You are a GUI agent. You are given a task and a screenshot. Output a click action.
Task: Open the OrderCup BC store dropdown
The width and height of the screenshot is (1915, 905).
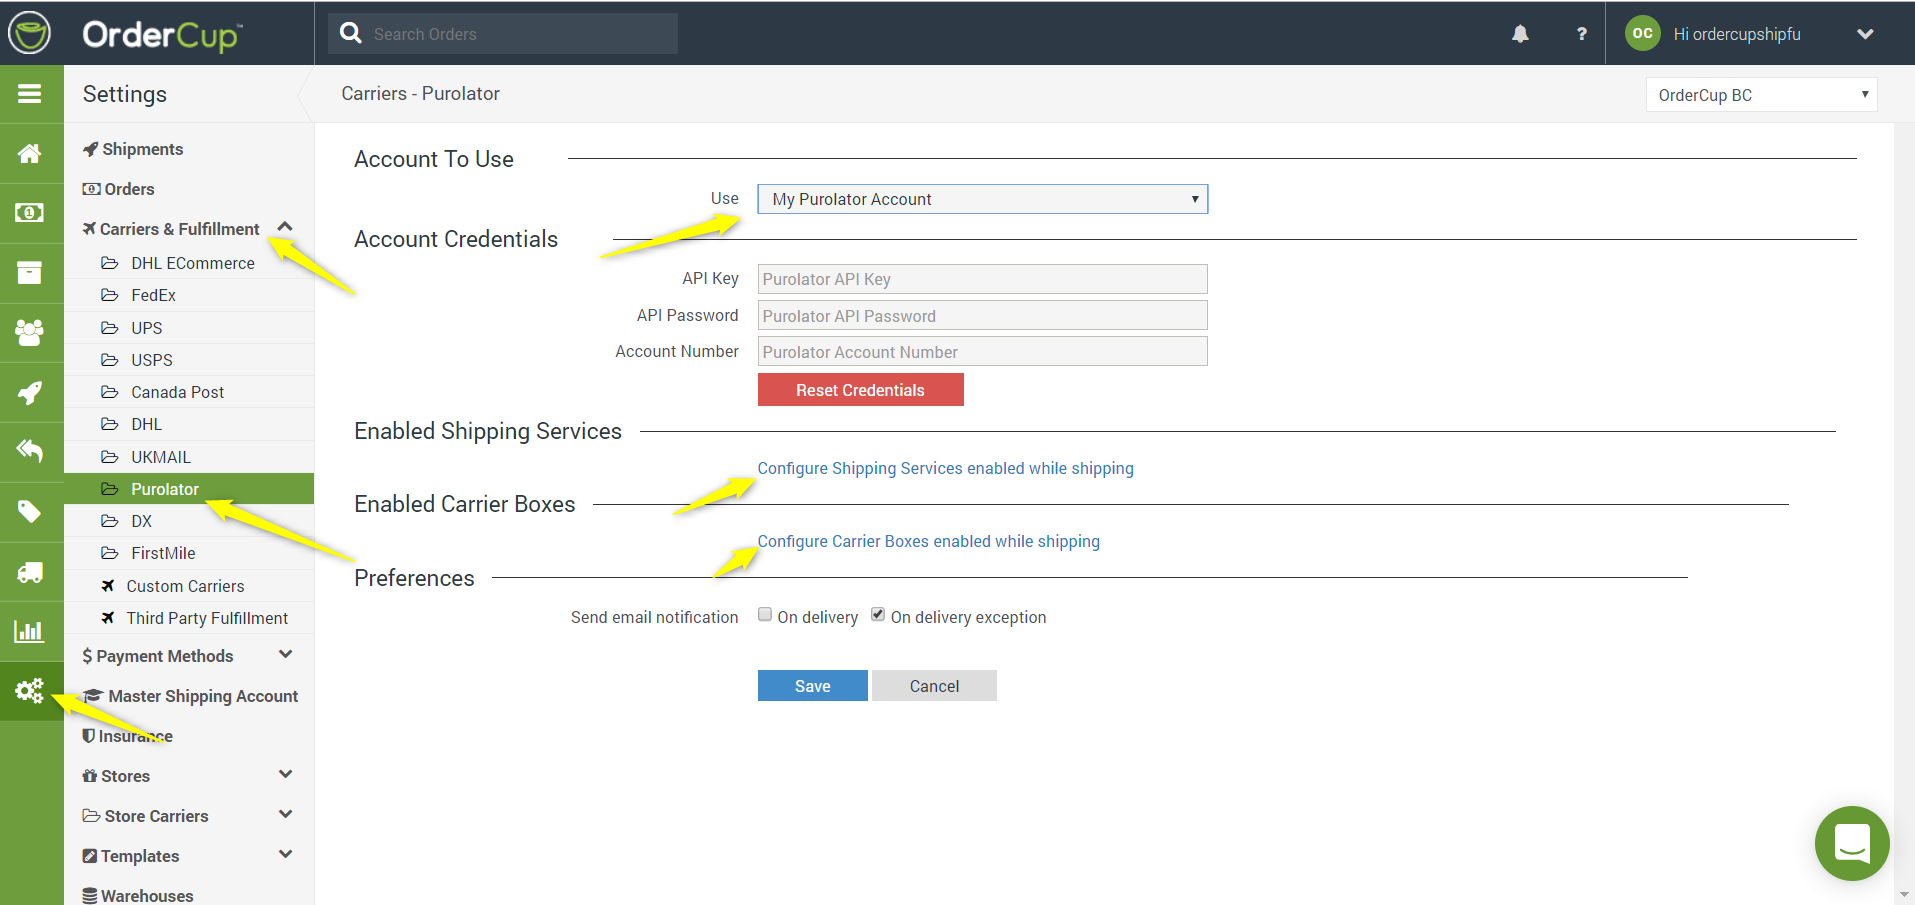(x=1761, y=95)
